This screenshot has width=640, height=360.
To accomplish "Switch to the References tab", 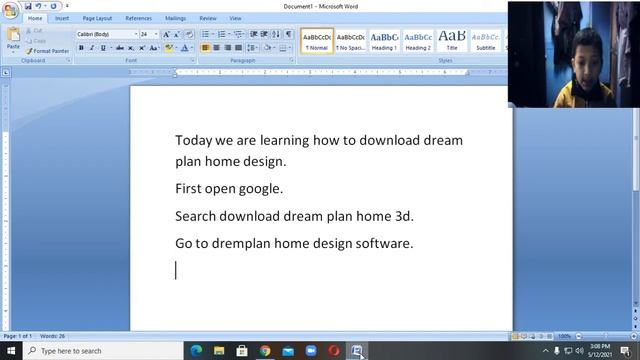I will pyautogui.click(x=138, y=18).
